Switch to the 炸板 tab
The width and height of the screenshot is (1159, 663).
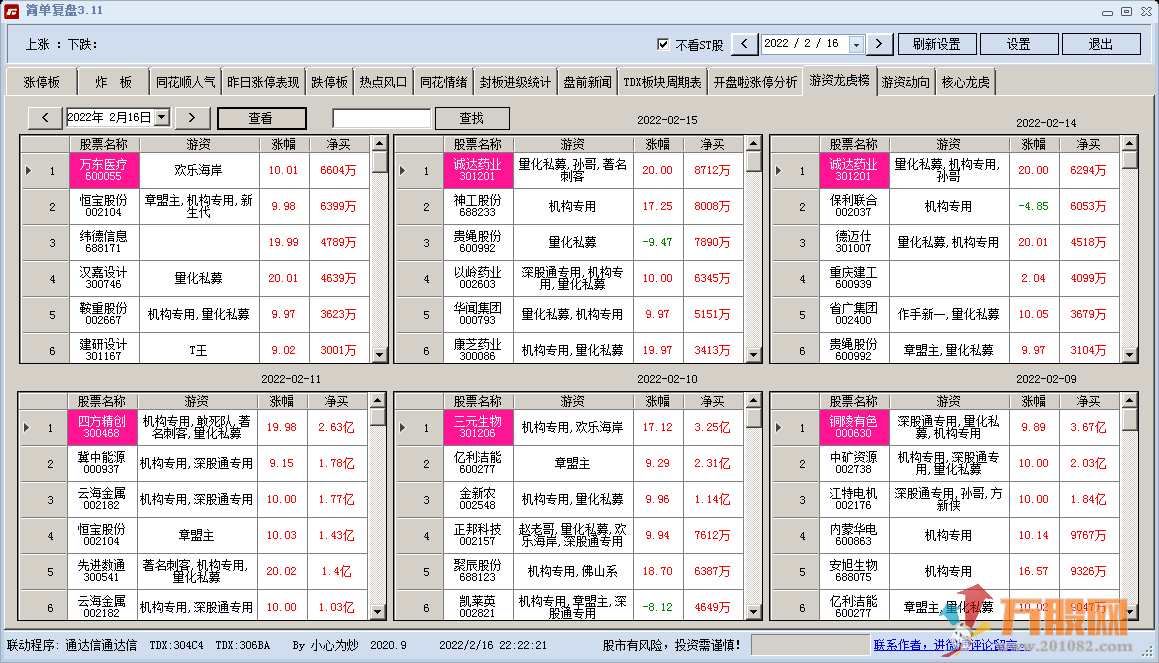point(113,82)
